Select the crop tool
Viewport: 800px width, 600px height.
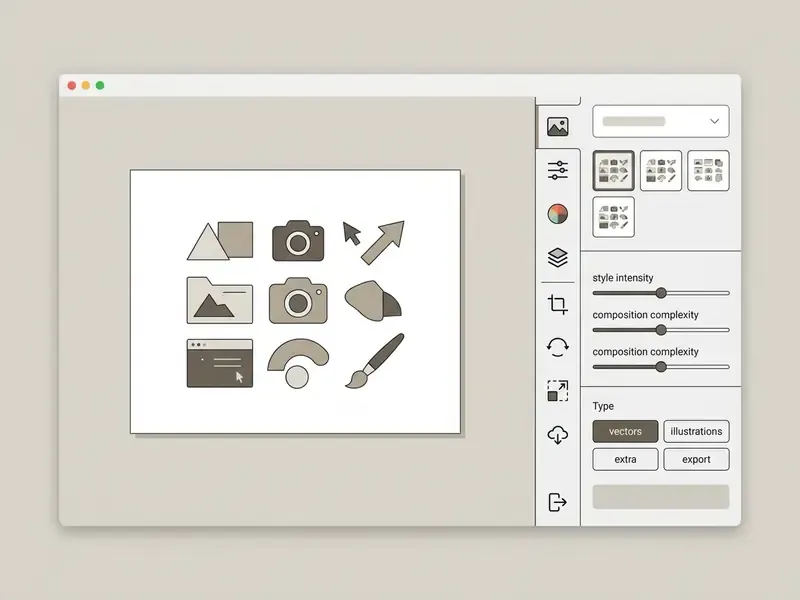[x=558, y=304]
